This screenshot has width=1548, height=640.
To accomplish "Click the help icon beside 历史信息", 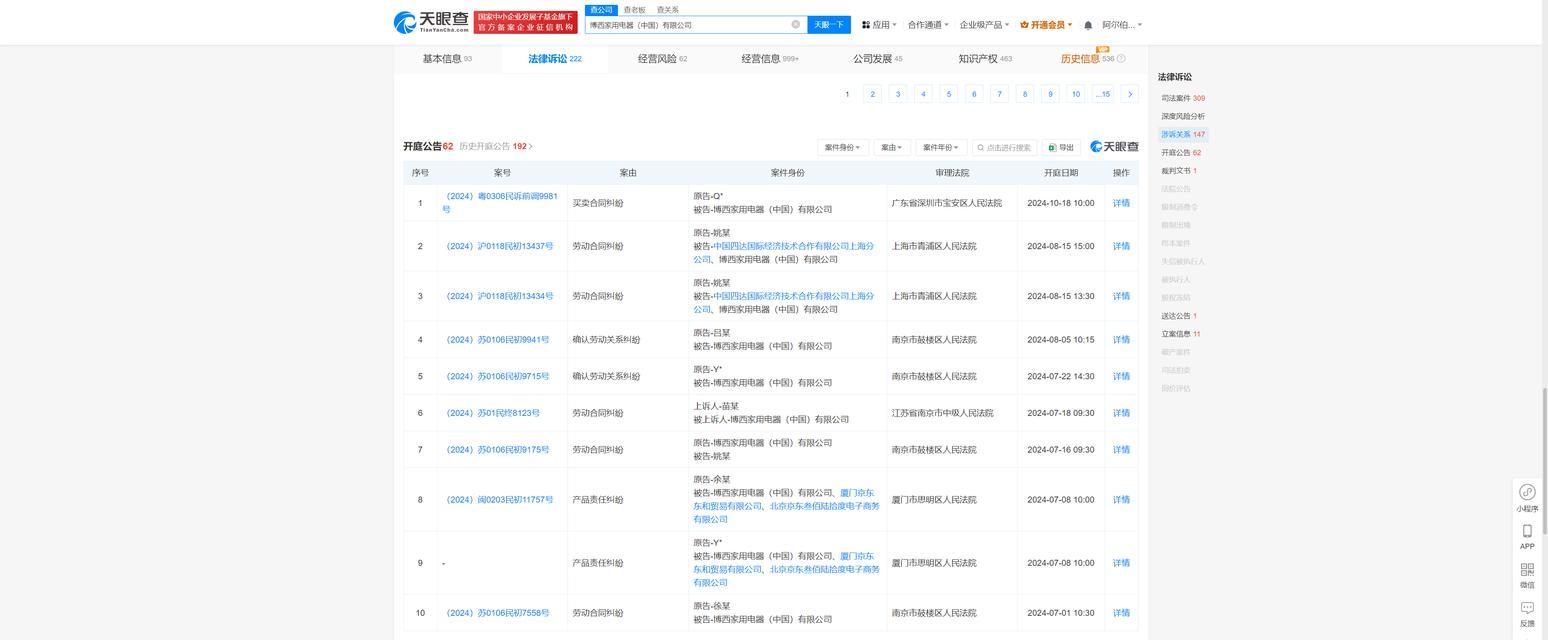I will (1121, 59).
